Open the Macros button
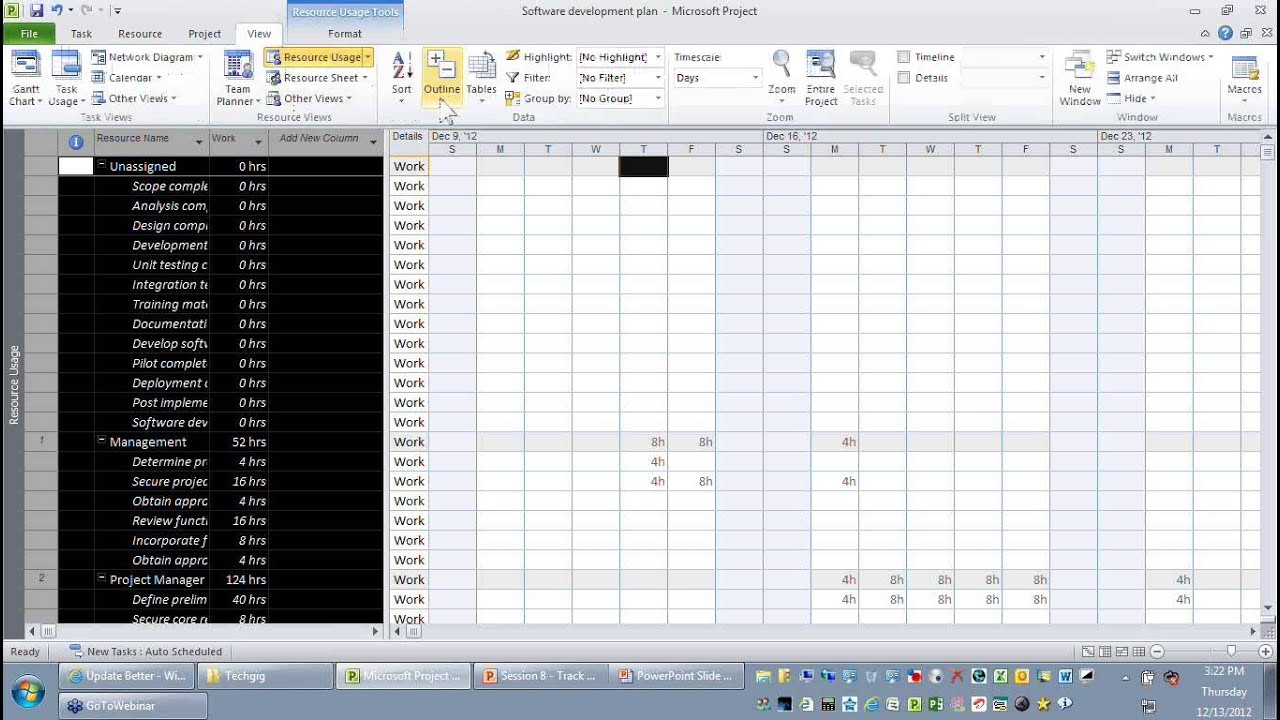1280x720 pixels. coord(1244,78)
